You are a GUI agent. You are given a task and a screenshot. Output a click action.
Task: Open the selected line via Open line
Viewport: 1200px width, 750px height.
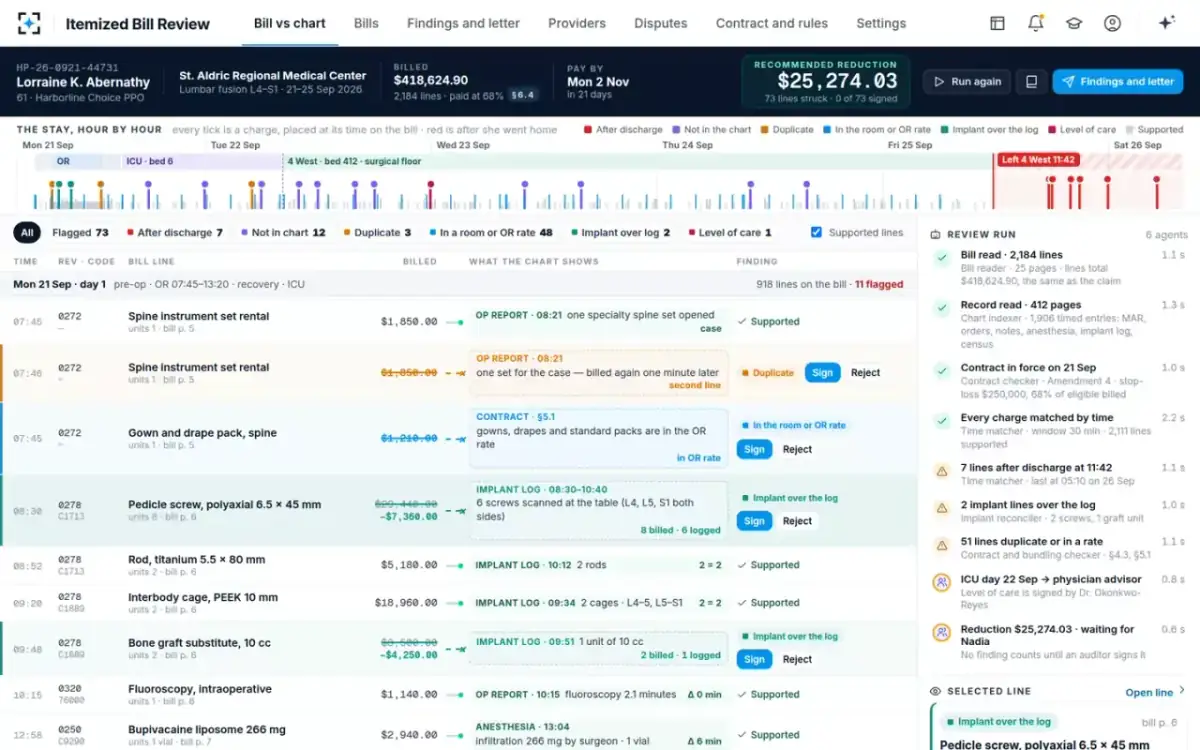1155,692
